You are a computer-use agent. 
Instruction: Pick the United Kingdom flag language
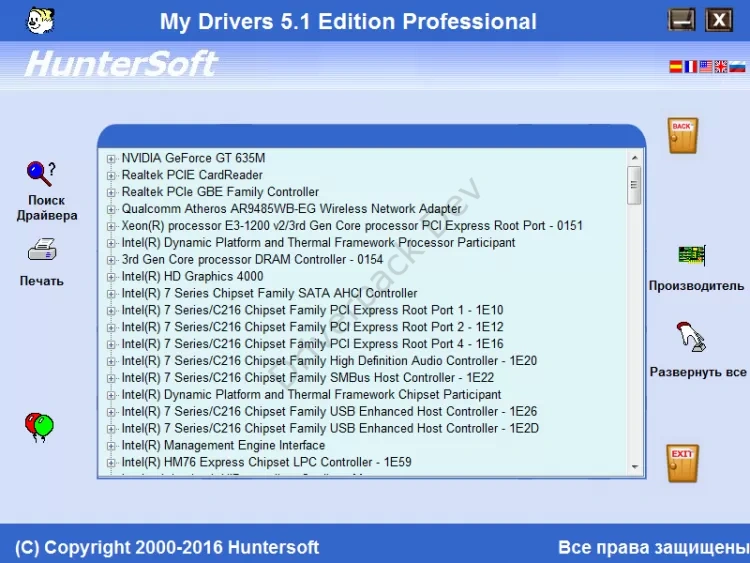point(721,67)
